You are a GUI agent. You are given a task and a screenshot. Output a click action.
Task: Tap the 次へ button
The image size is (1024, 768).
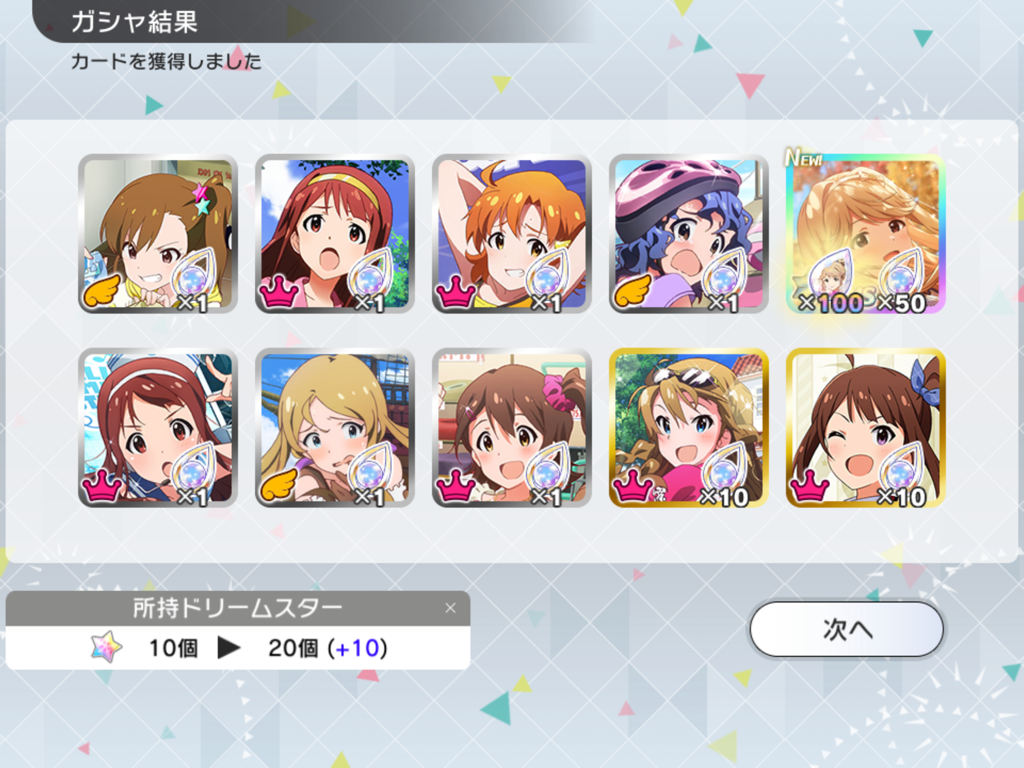(846, 629)
